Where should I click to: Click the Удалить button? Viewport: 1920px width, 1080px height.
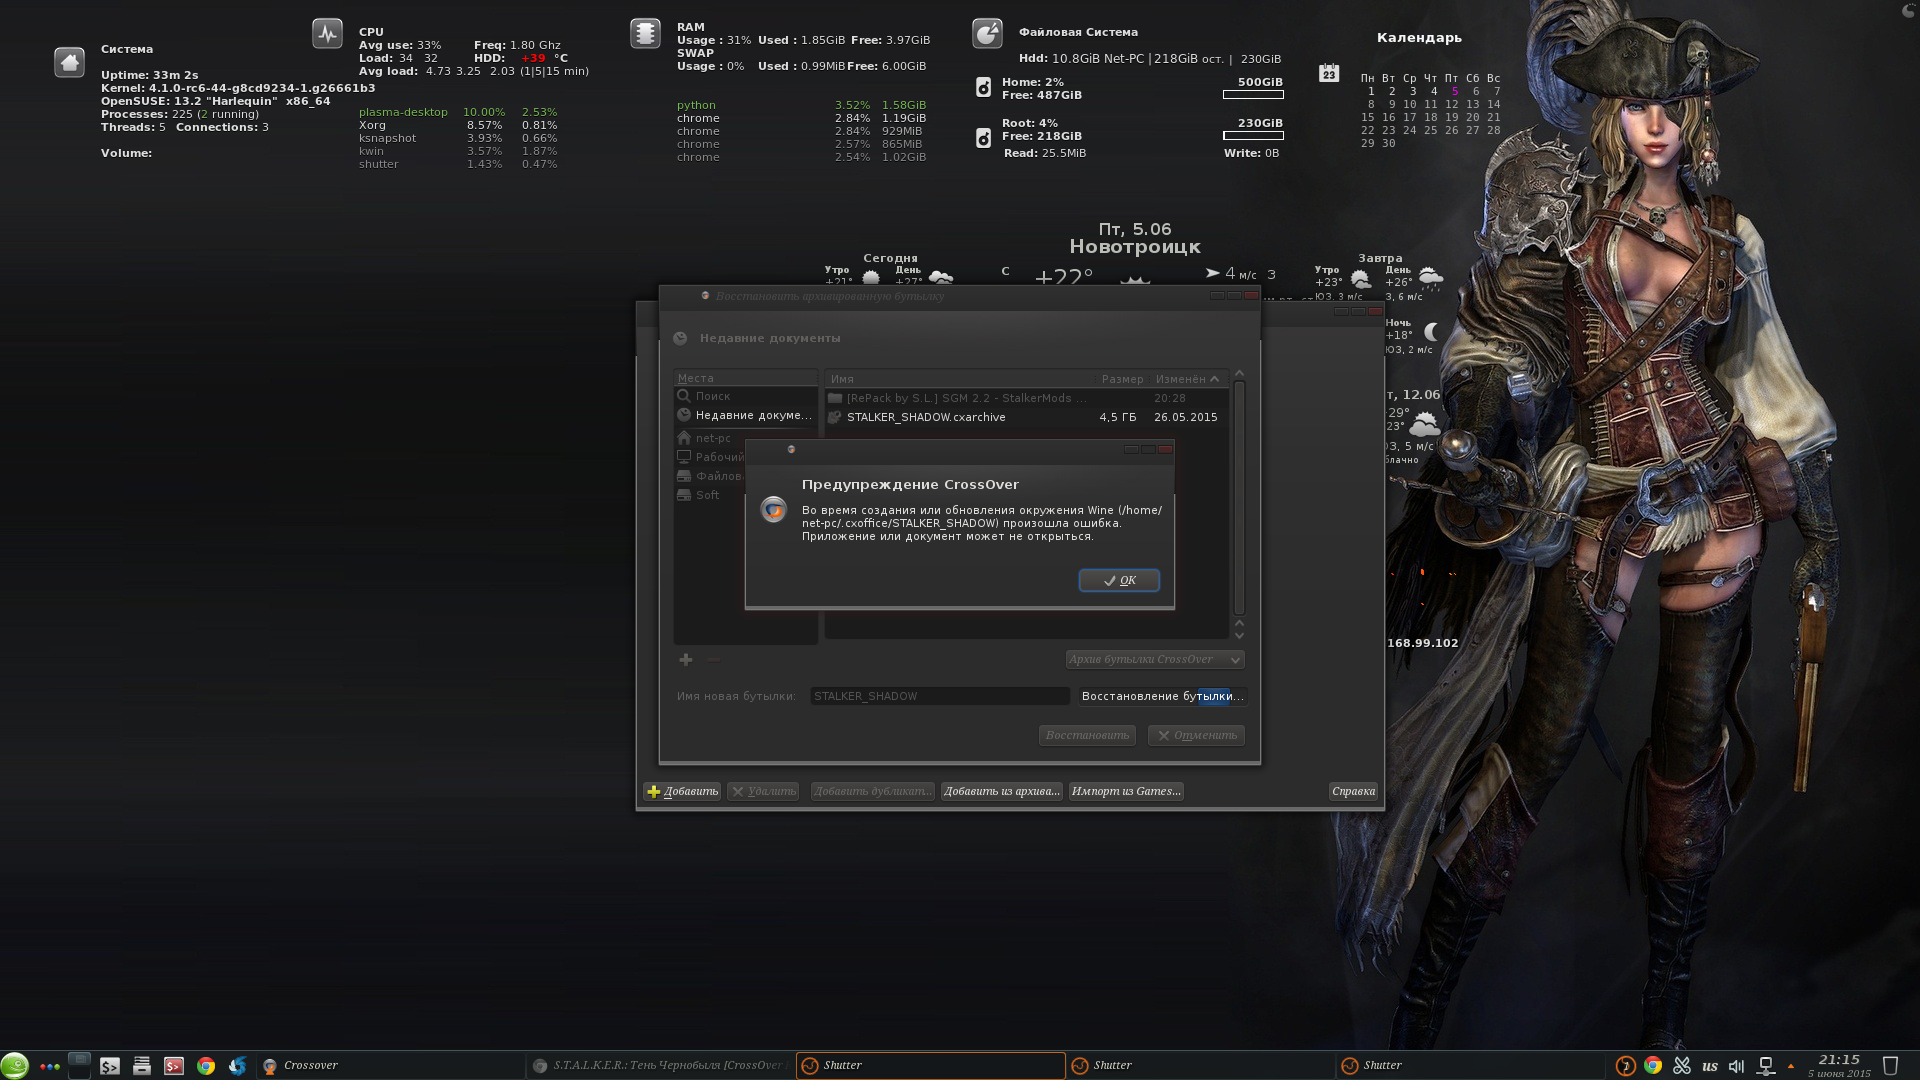coord(763,791)
